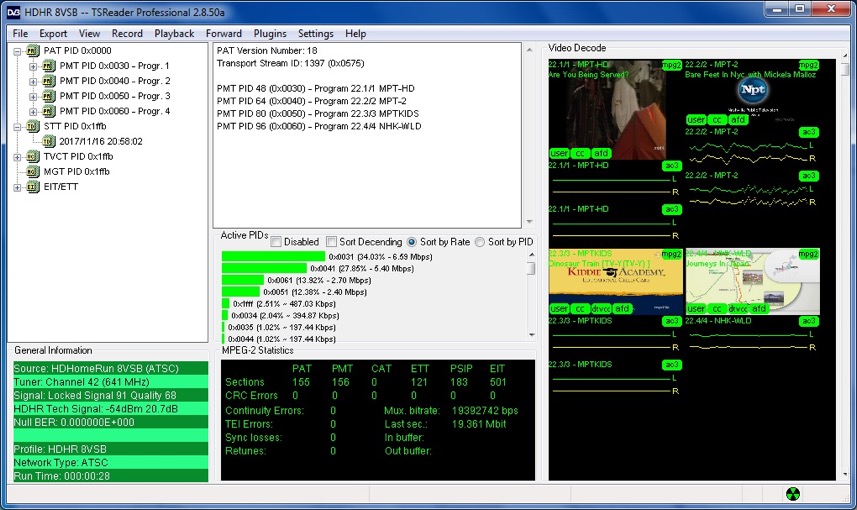Click the EIT/ETT tree icon

(33, 187)
